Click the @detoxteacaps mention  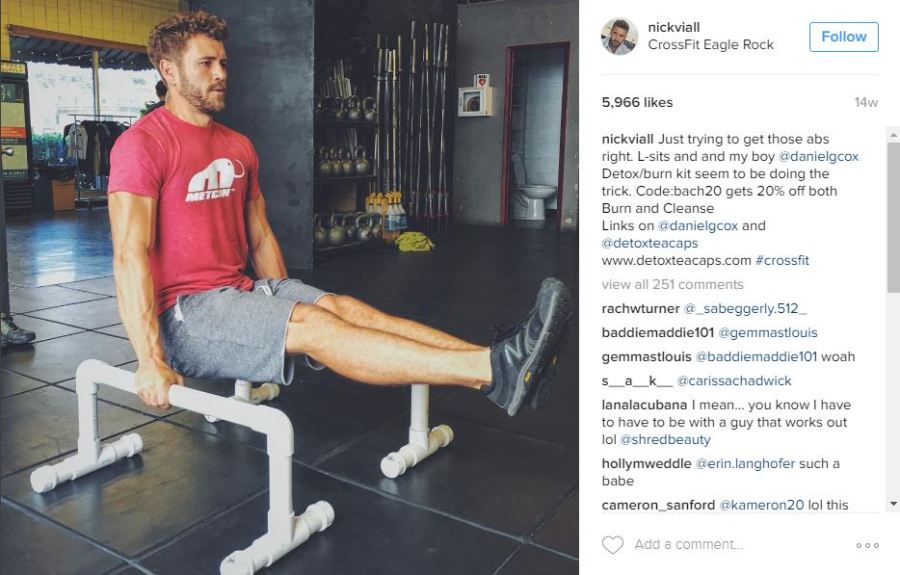(650, 243)
